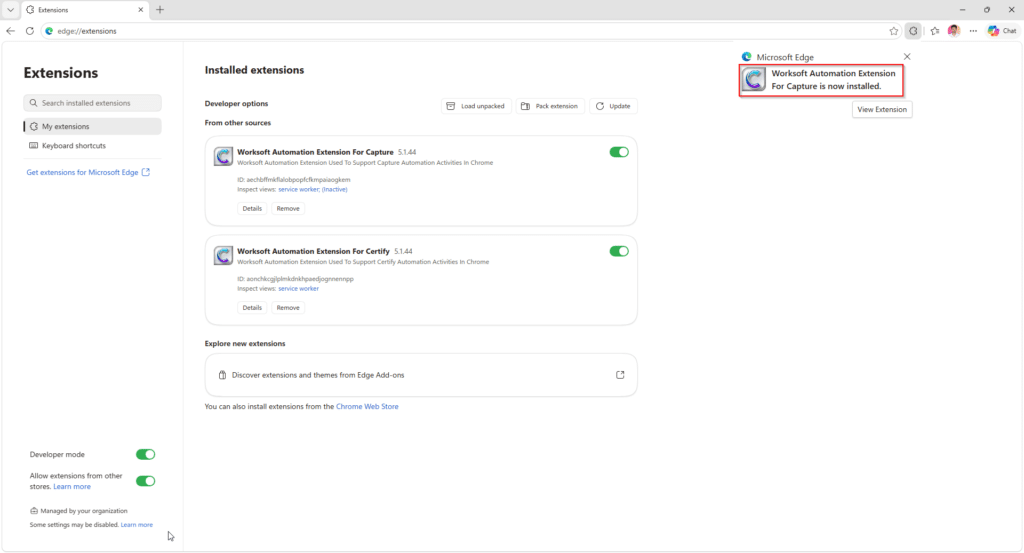The image size is (1024, 553).
Task: Go back with the back arrow
Action: pyautogui.click(x=10, y=31)
